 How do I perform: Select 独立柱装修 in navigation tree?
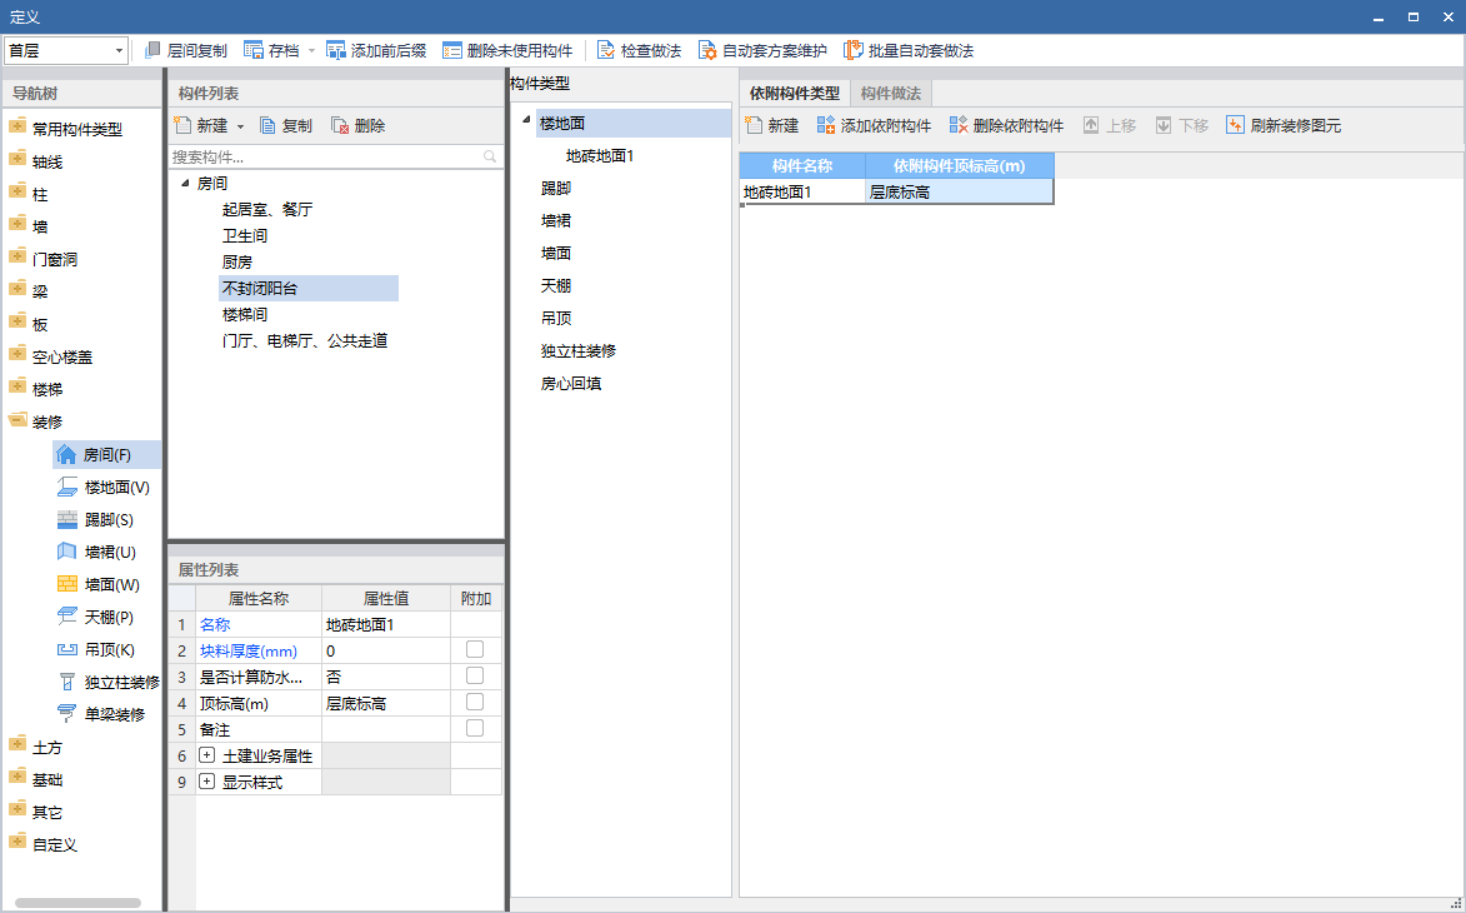(x=108, y=682)
